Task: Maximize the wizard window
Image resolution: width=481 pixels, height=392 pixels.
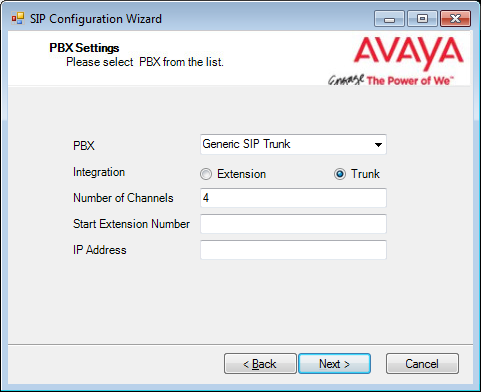Action: pos(422,19)
